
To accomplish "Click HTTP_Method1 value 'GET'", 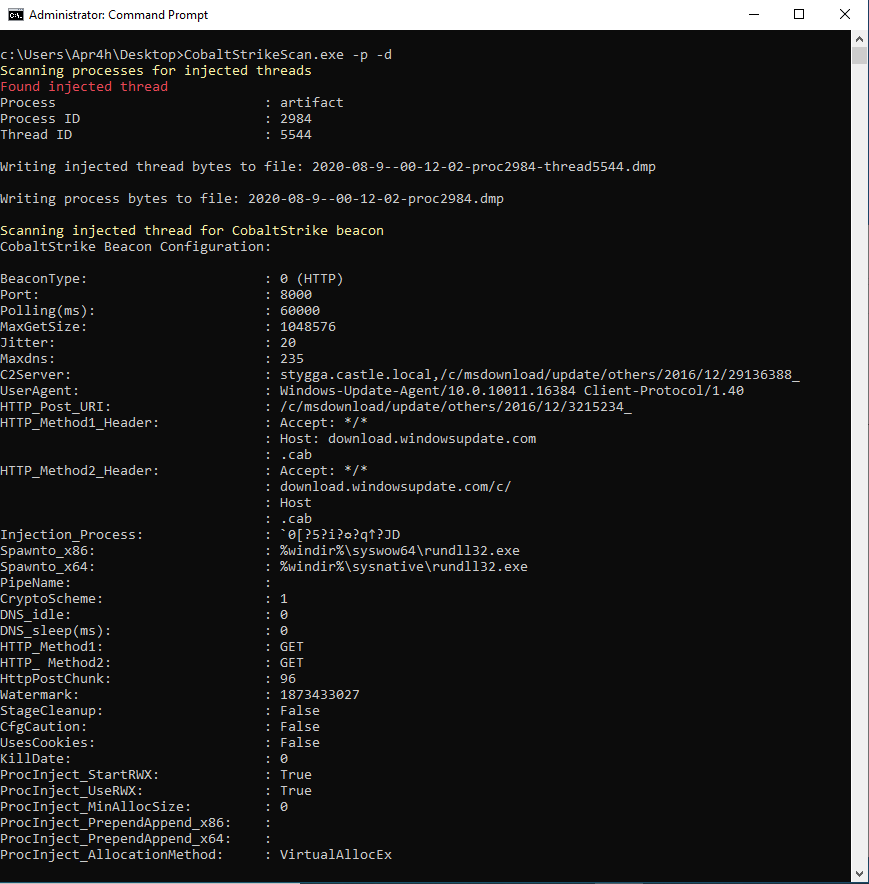I will [292, 647].
